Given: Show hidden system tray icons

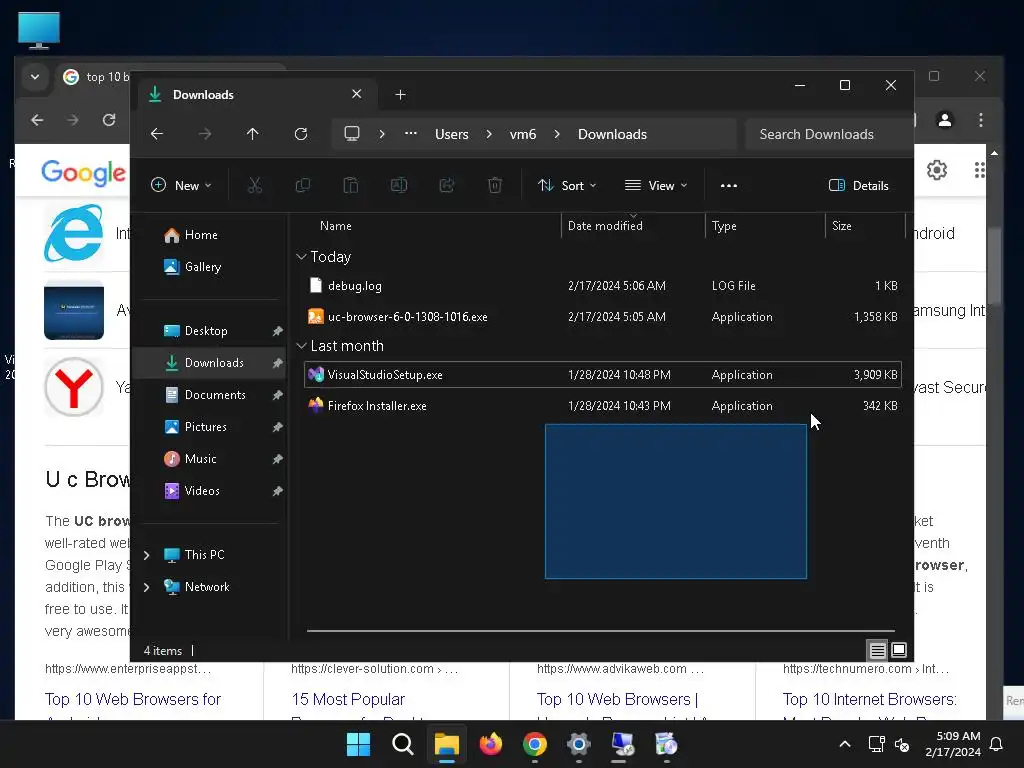Looking at the screenshot, I should [x=844, y=744].
